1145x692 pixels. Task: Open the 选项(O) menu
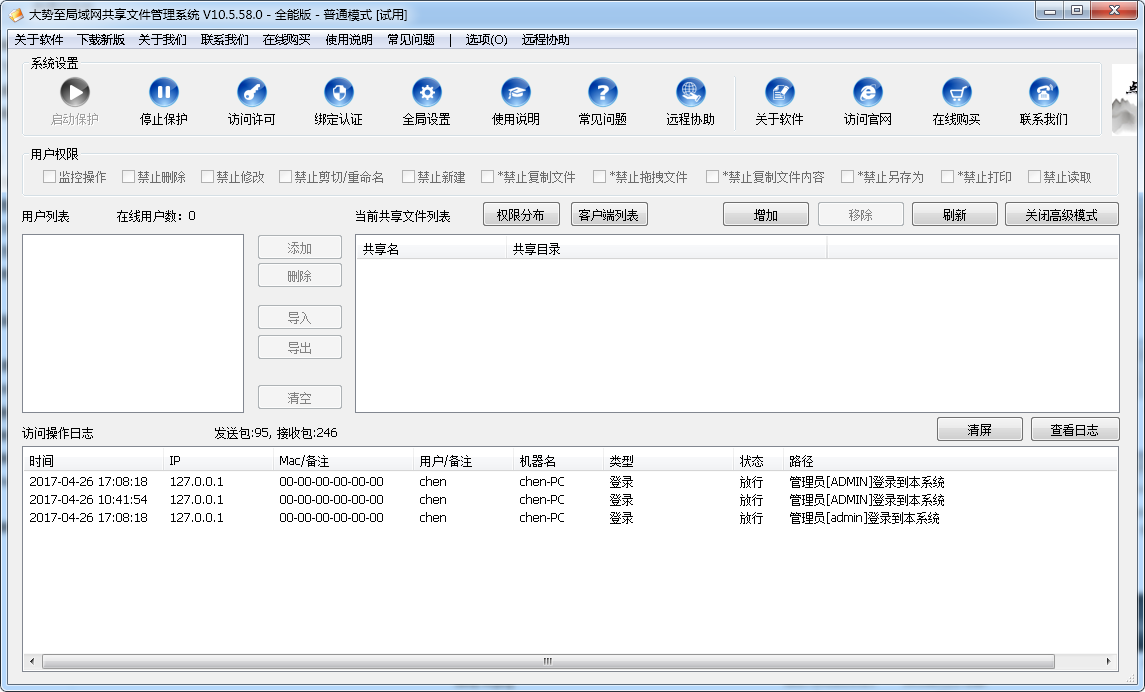pyautogui.click(x=486, y=40)
